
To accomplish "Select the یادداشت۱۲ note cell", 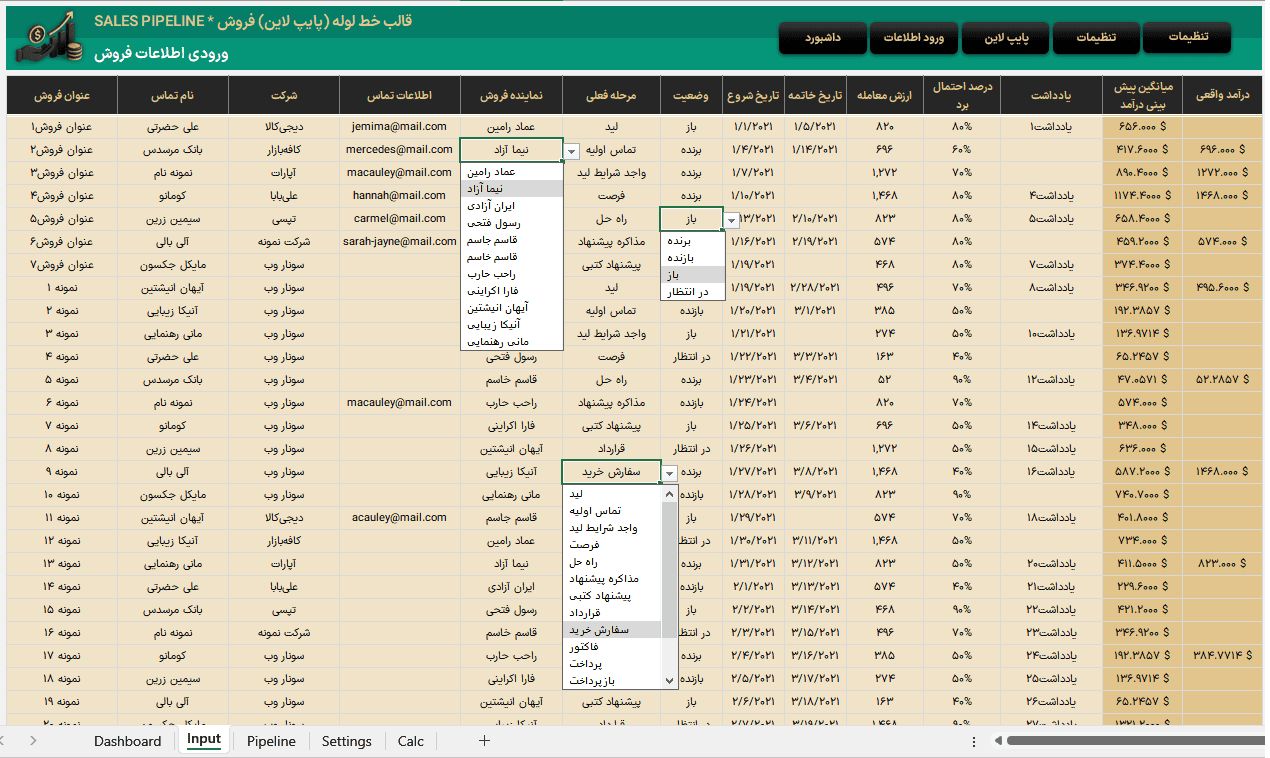I will point(1051,379).
